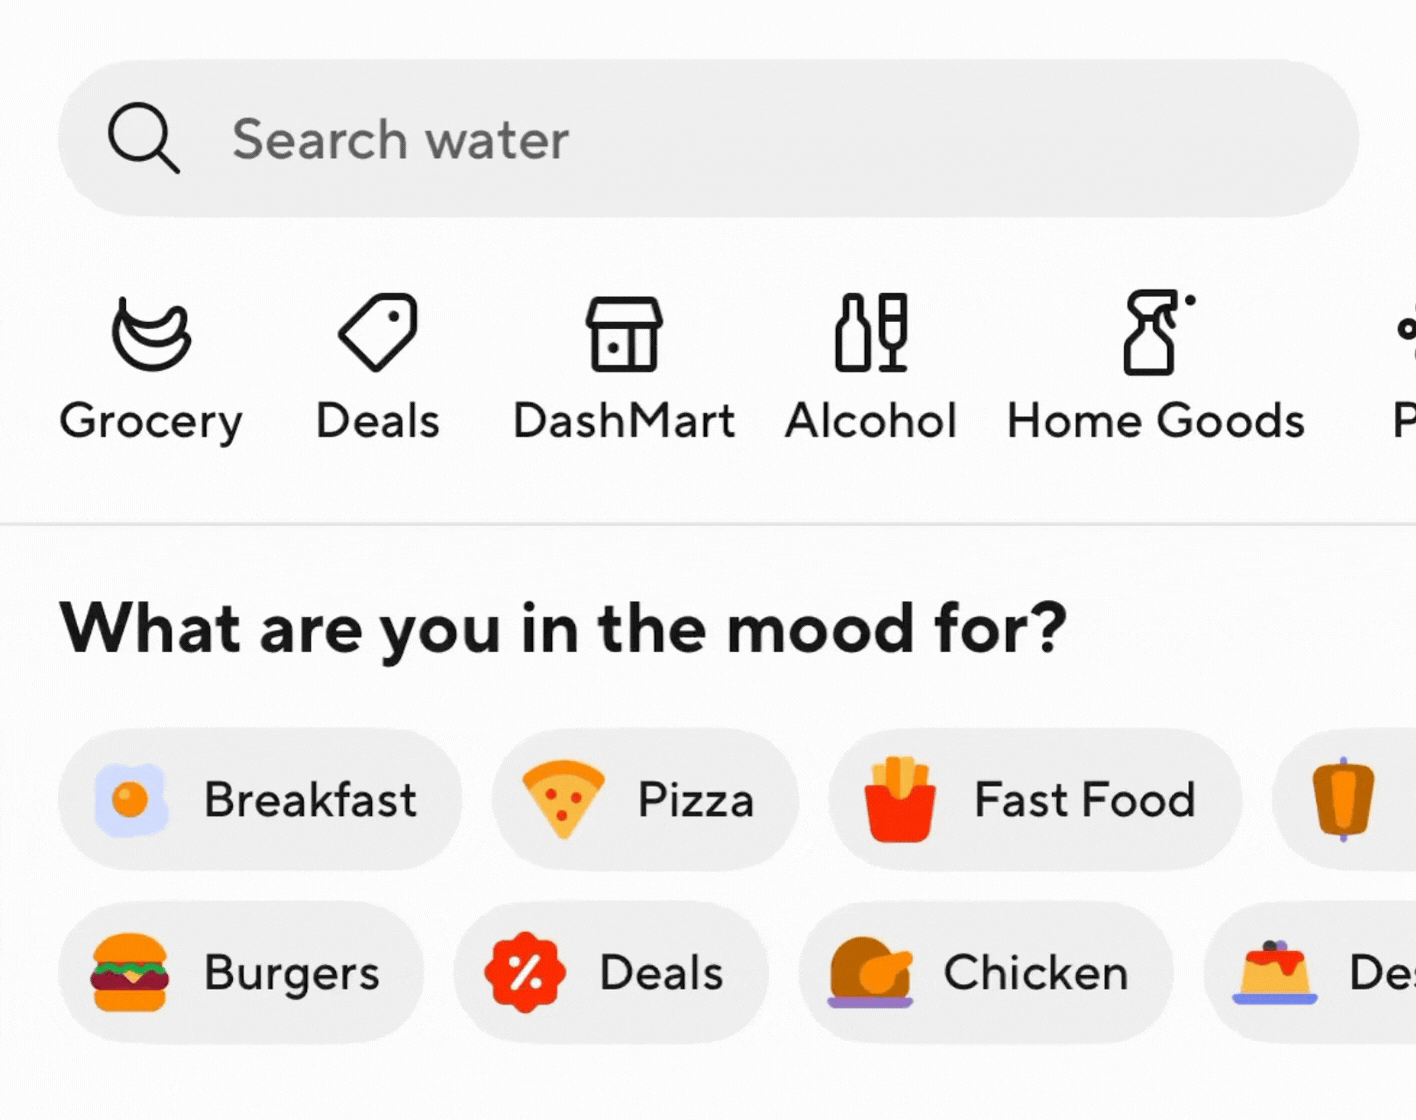Tap the hamburger icon beside Burgers

coord(131,972)
